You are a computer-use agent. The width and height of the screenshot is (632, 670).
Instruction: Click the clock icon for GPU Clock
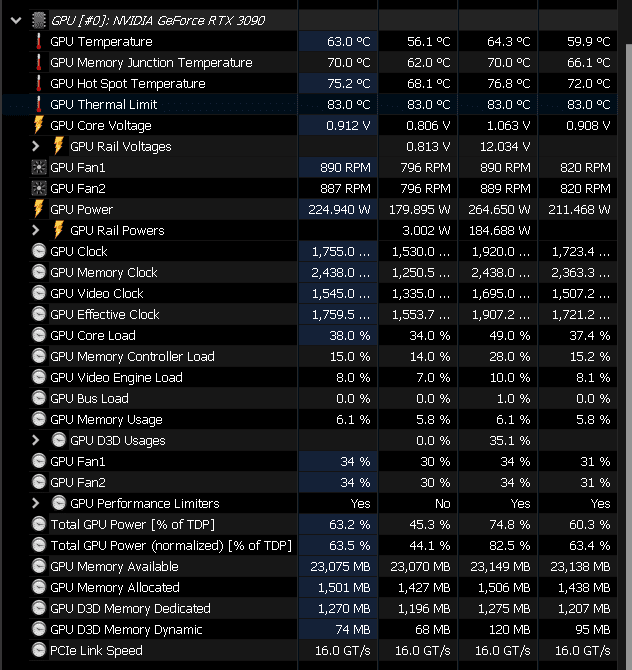coord(39,251)
